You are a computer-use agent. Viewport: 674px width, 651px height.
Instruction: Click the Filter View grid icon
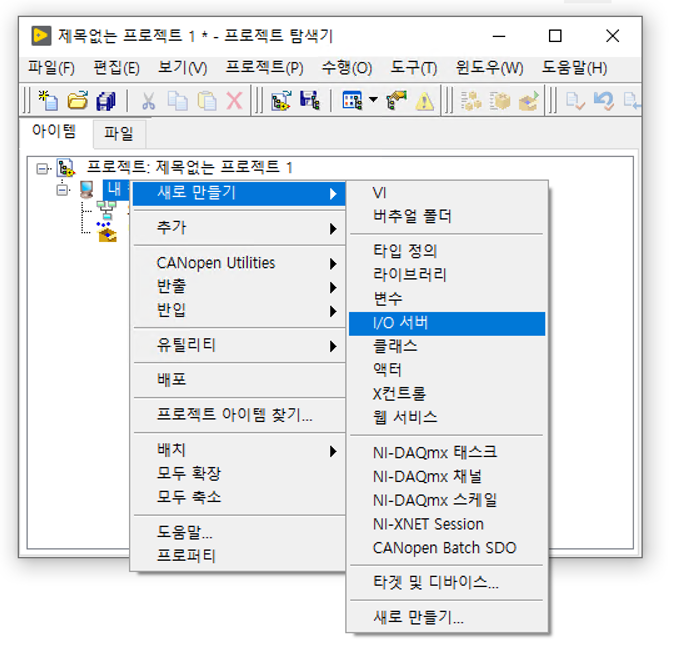coord(352,101)
